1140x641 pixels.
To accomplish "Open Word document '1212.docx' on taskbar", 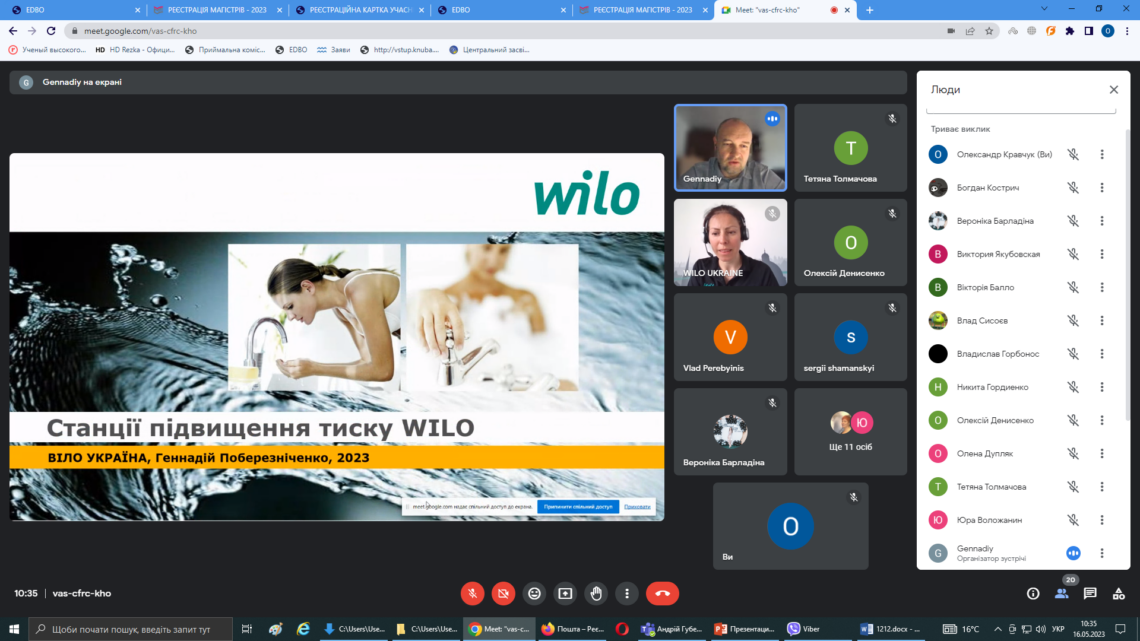I will [890, 629].
